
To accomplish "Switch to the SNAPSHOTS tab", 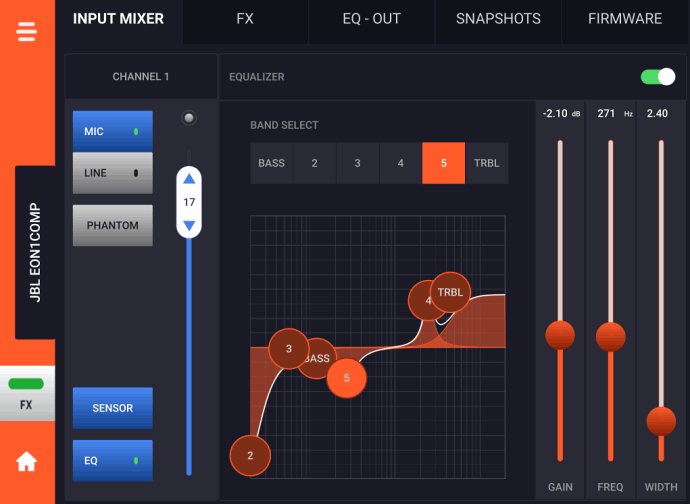I will (498, 19).
